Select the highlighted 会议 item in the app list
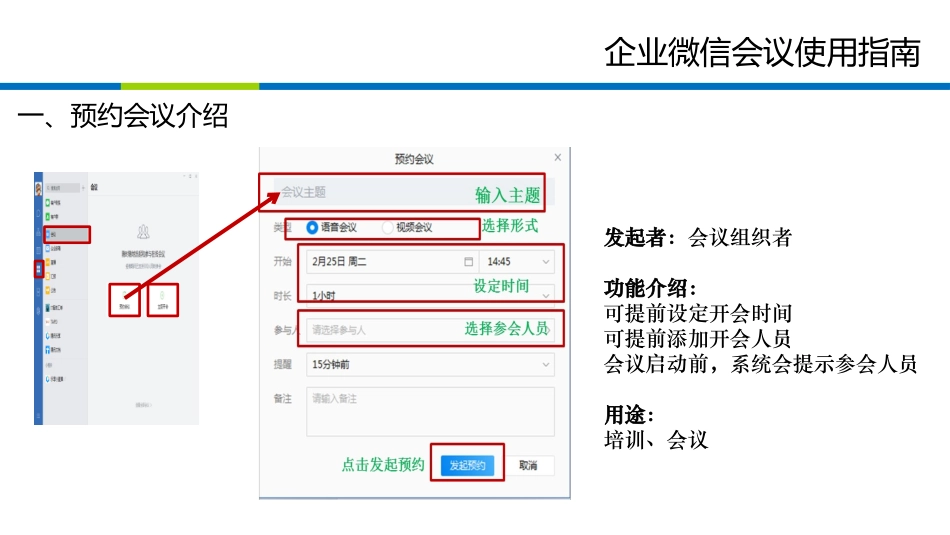The image size is (950, 535). pyautogui.click(x=67, y=234)
